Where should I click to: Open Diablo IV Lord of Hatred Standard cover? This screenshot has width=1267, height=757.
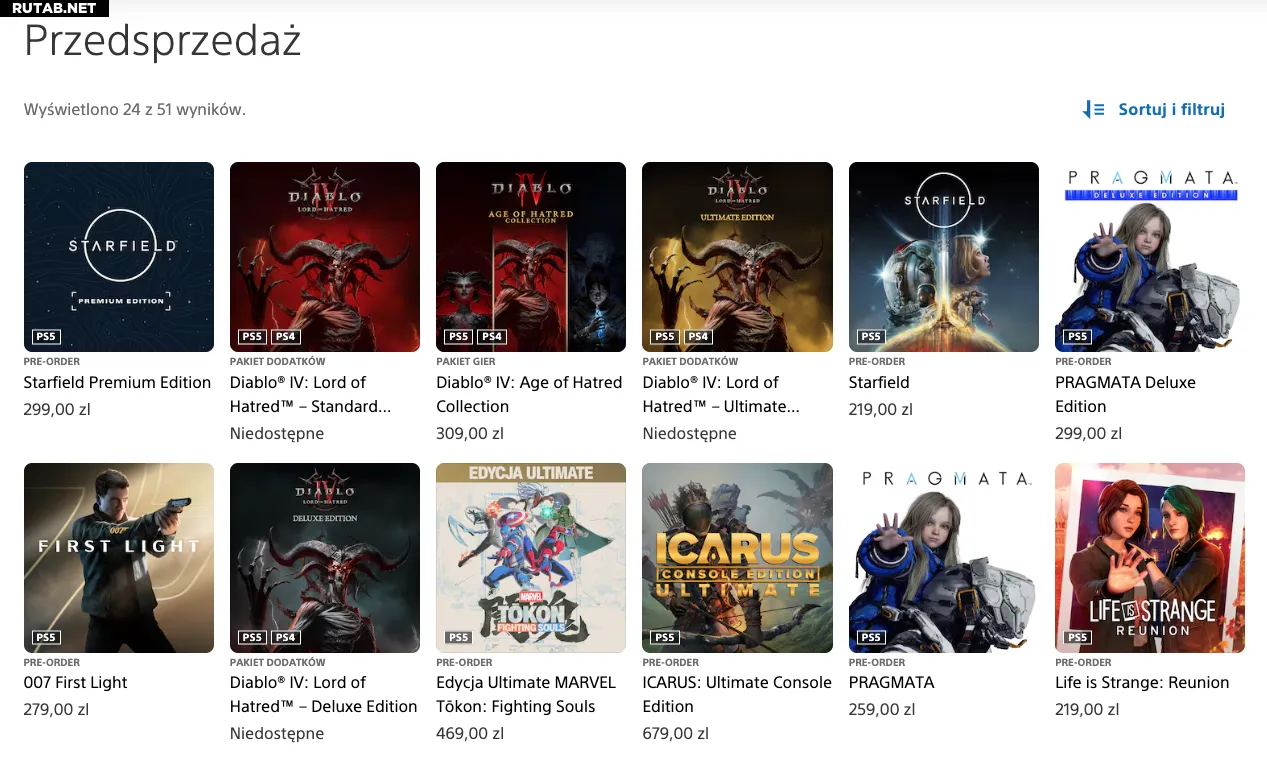325,257
